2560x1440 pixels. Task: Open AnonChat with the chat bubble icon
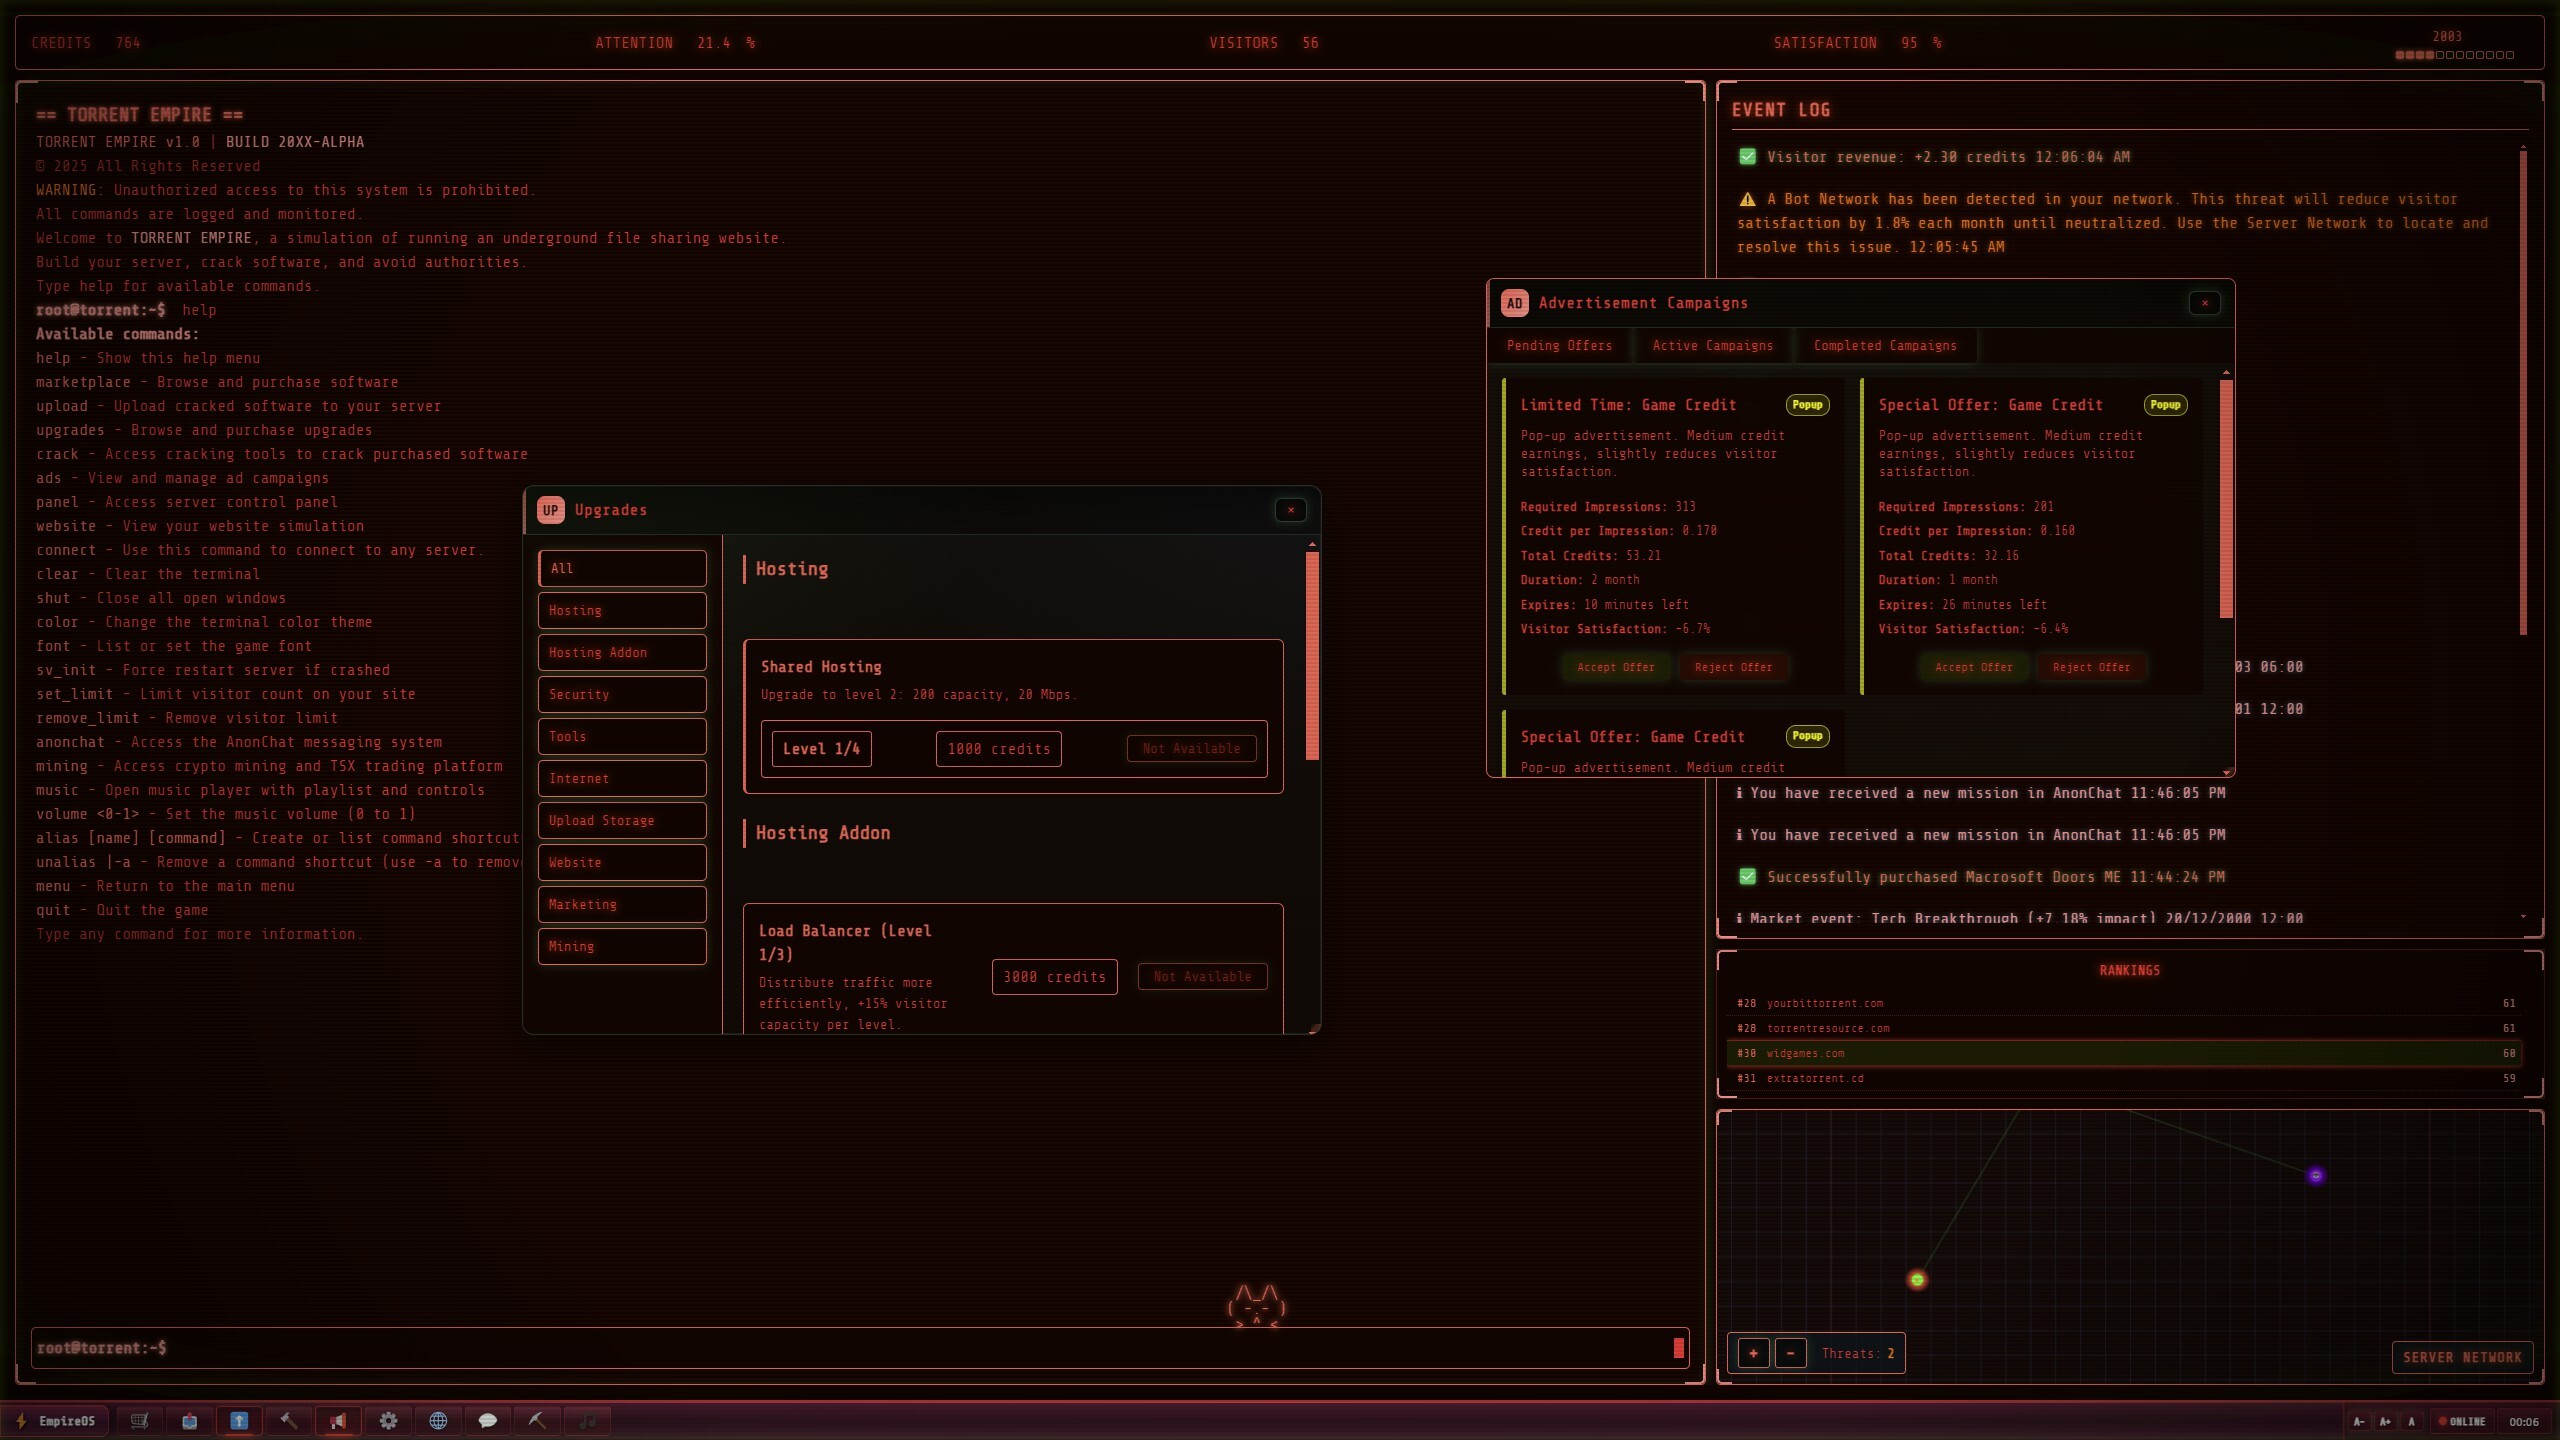488,1420
